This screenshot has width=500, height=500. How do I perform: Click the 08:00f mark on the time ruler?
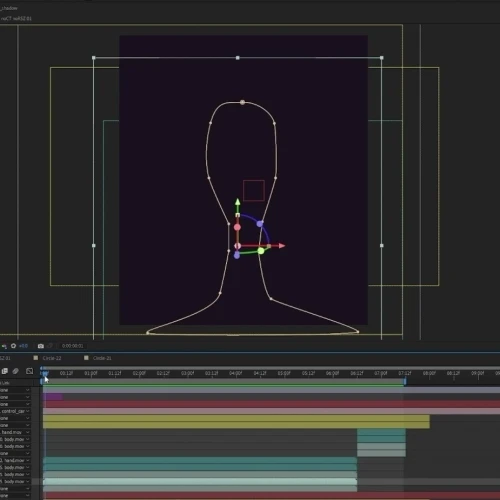(x=429, y=373)
